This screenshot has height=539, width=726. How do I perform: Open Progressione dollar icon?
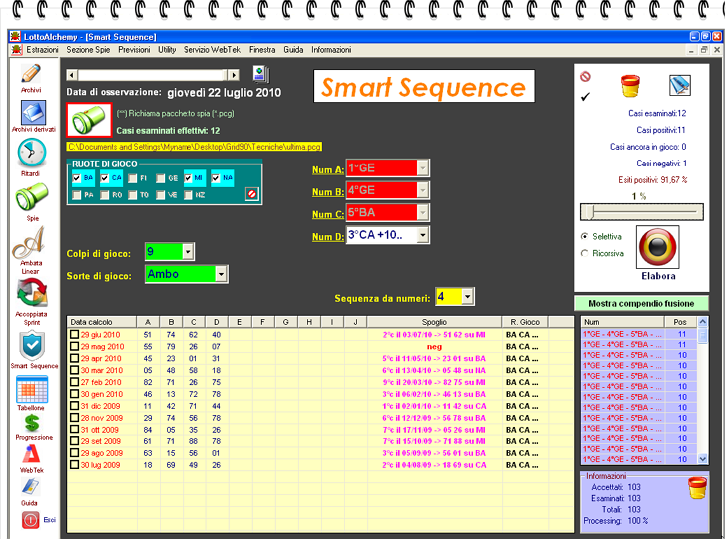pos(32,423)
